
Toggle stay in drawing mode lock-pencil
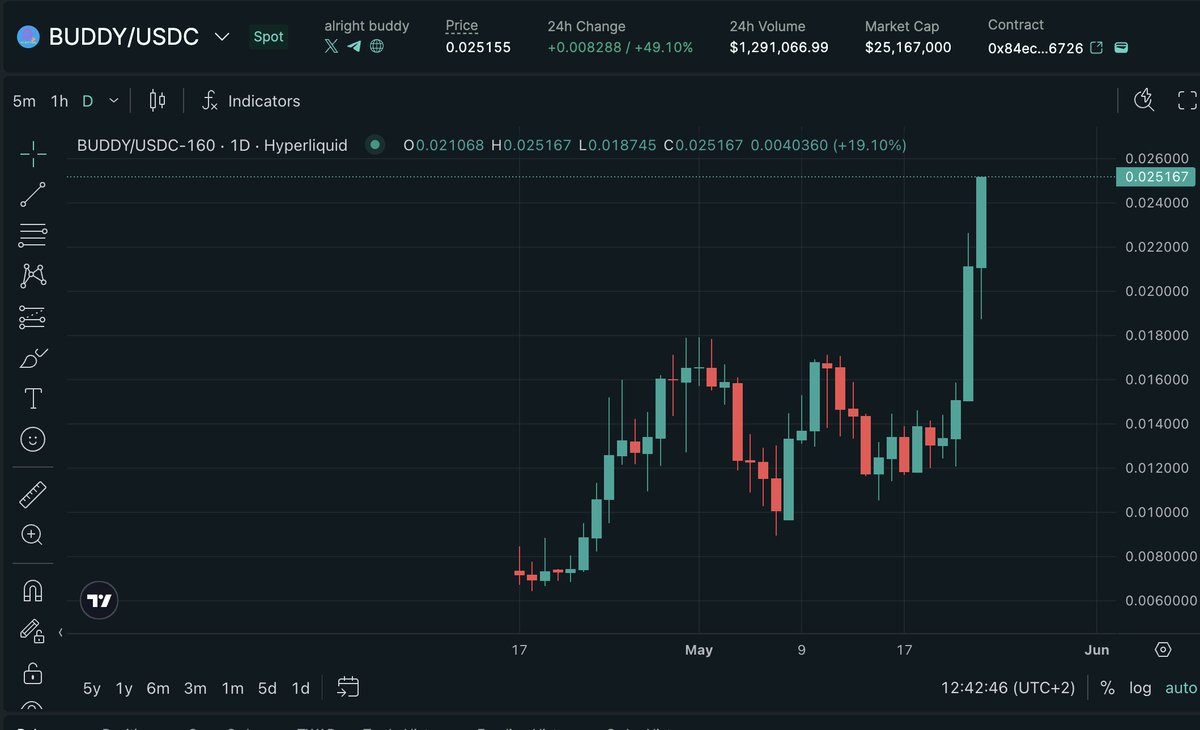33,631
